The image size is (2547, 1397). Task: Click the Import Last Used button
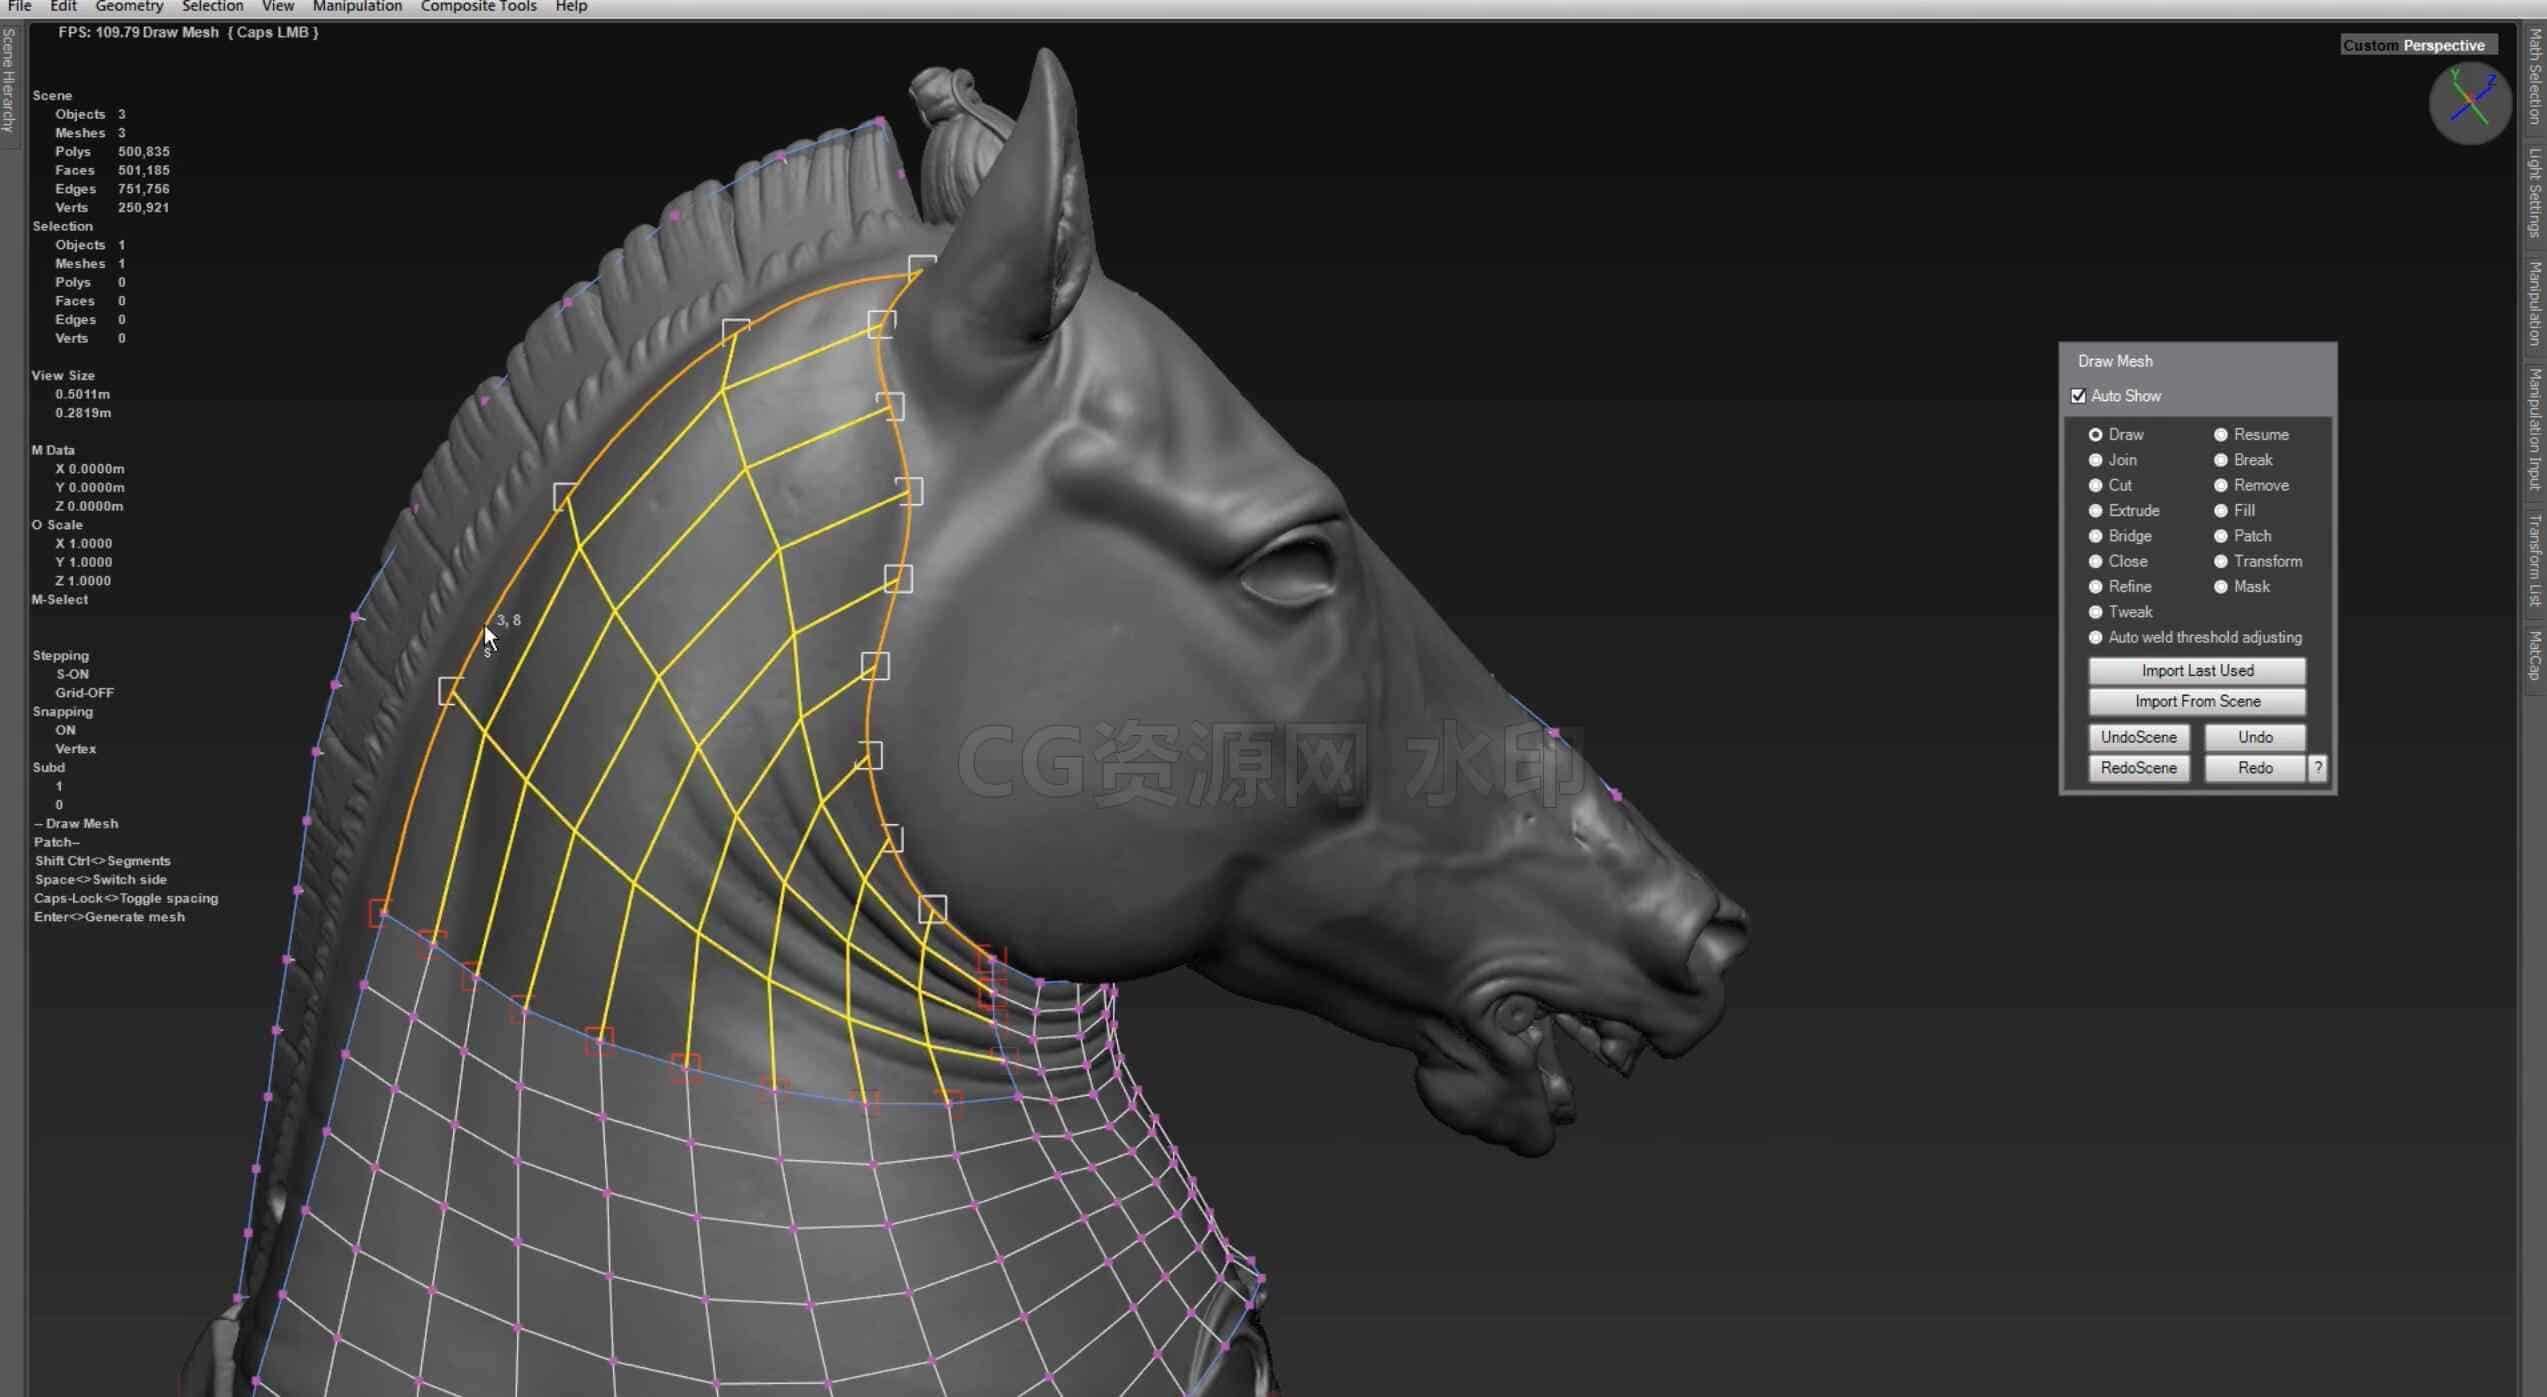point(2197,671)
